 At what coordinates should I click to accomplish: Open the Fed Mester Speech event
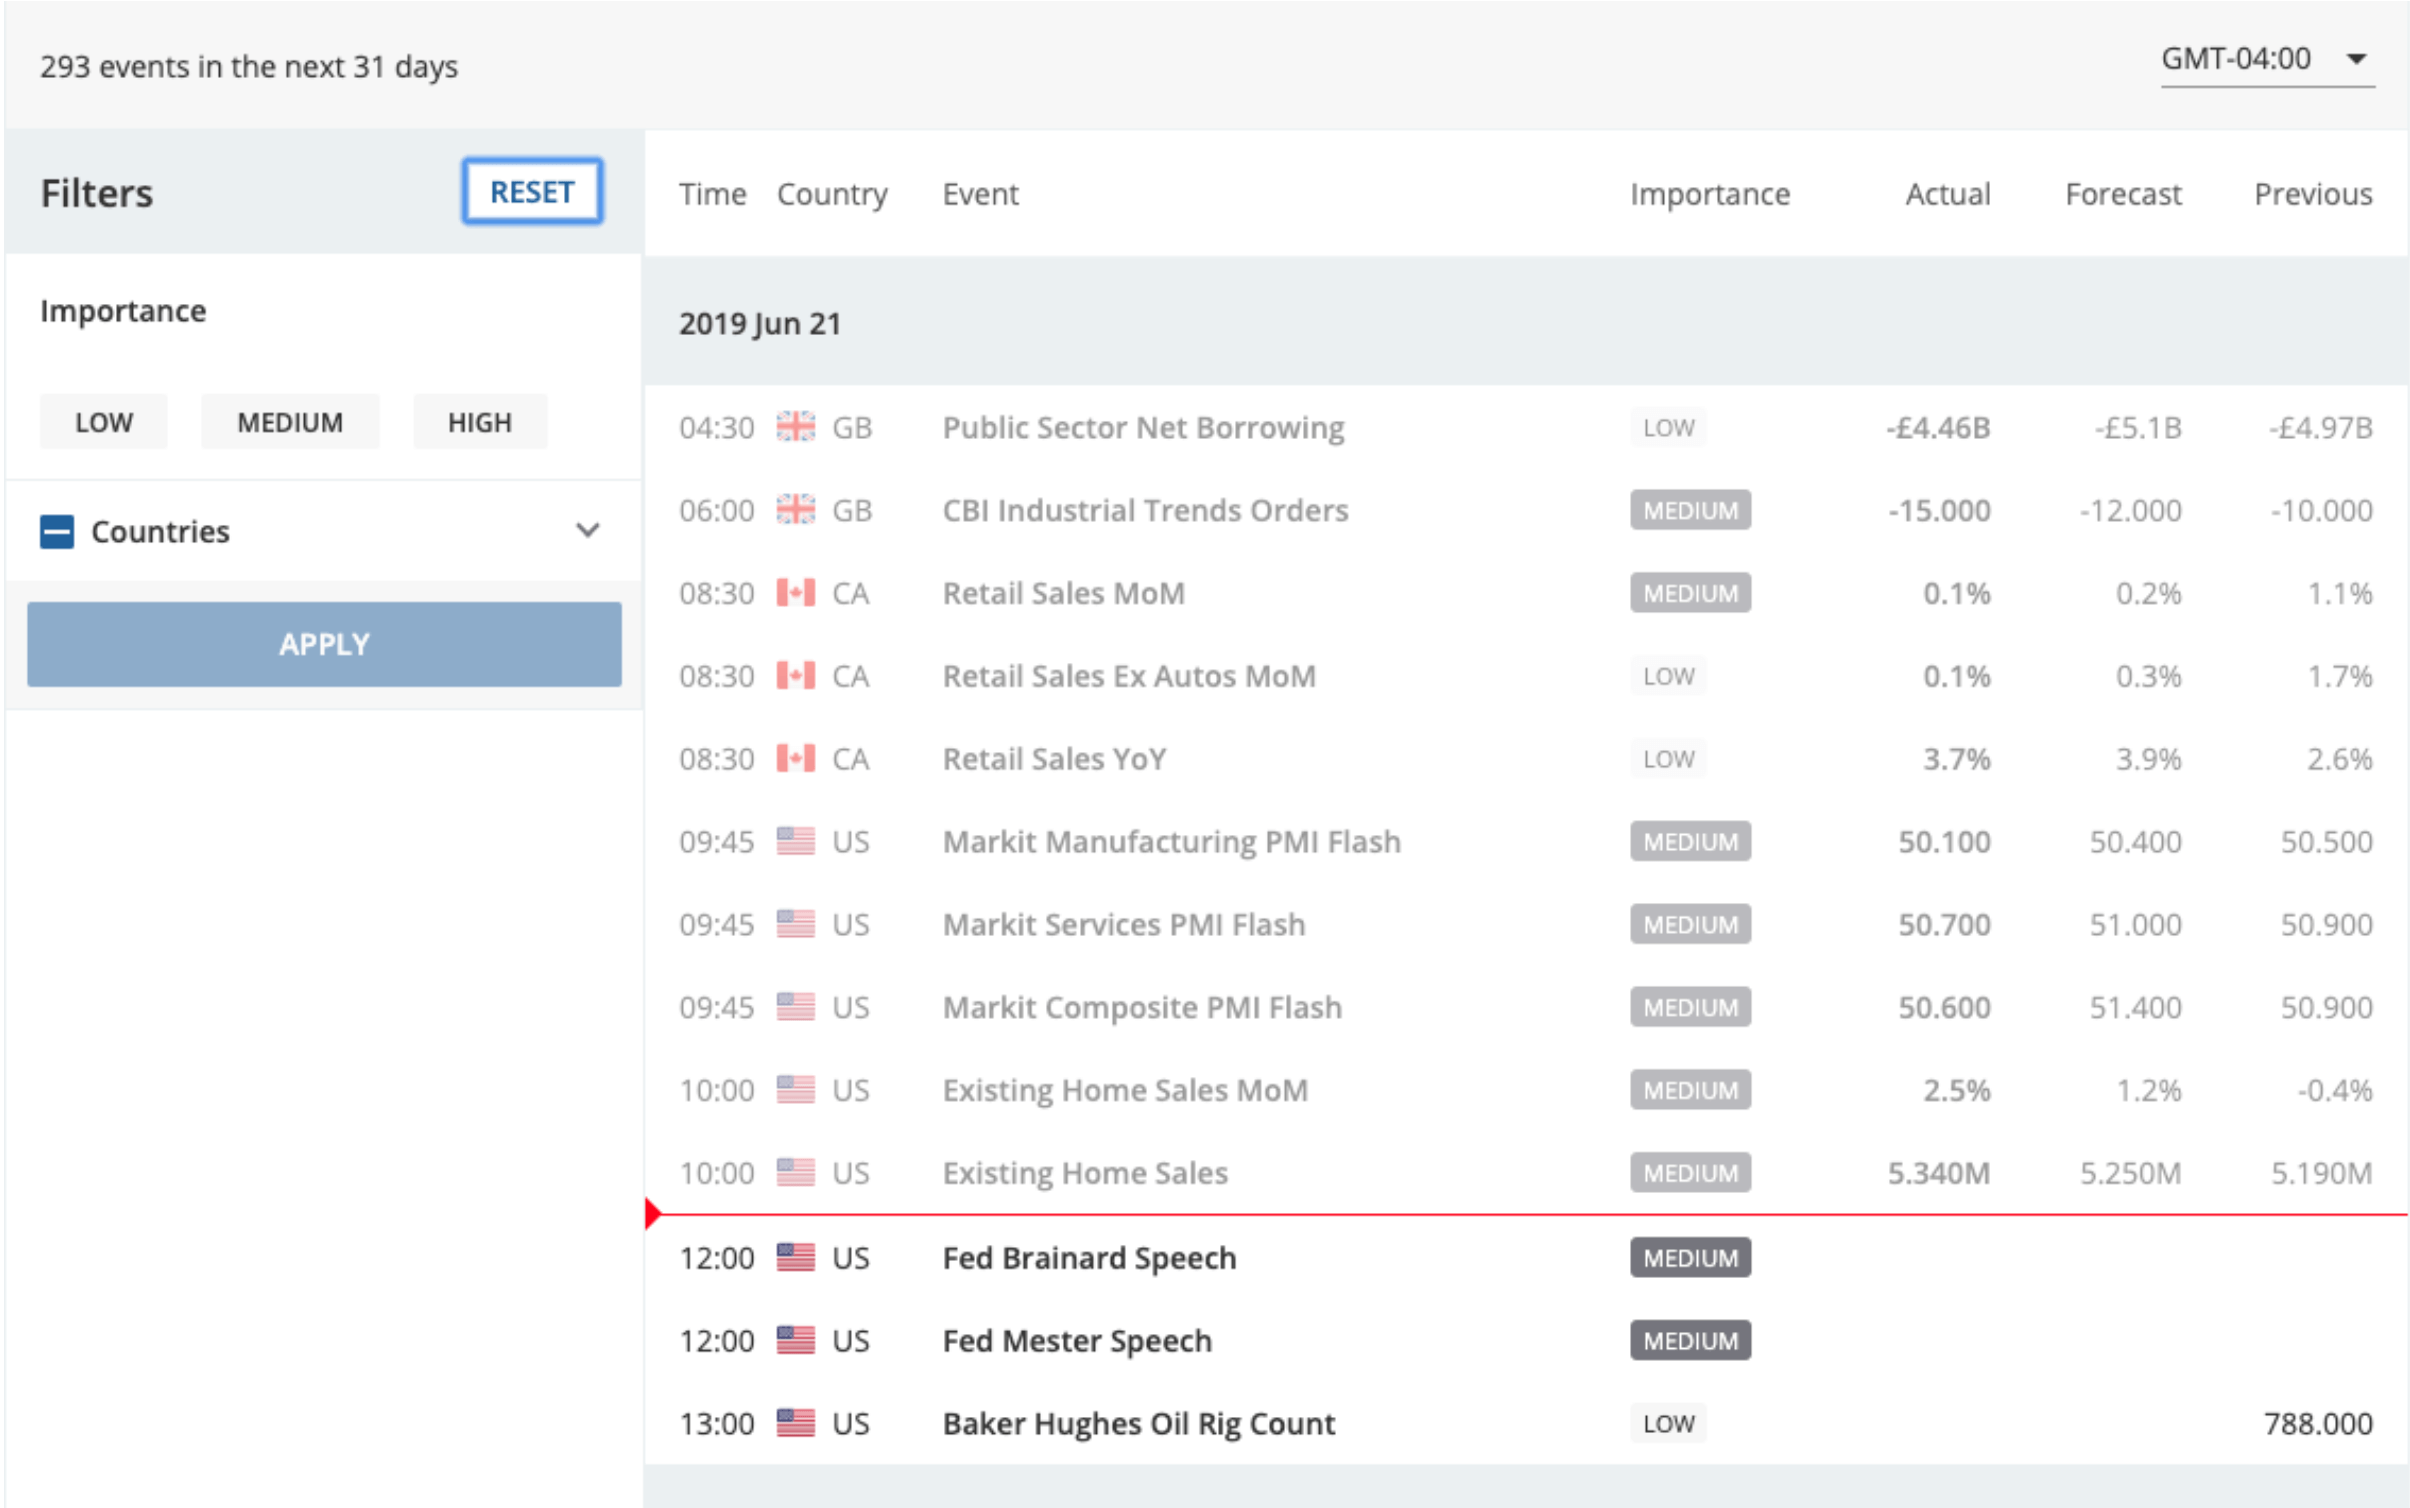coord(1077,1340)
